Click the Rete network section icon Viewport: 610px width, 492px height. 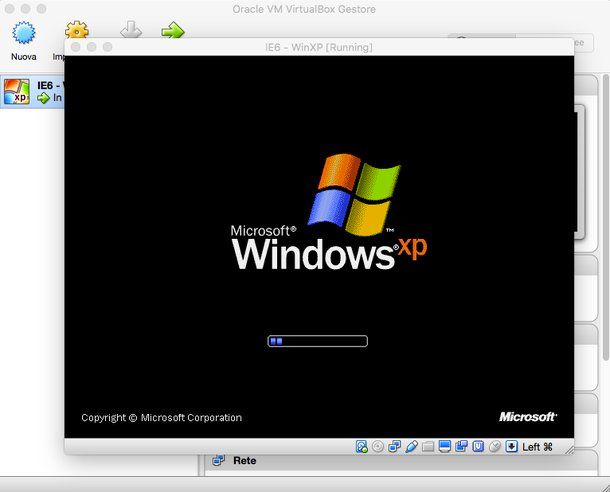point(219,460)
